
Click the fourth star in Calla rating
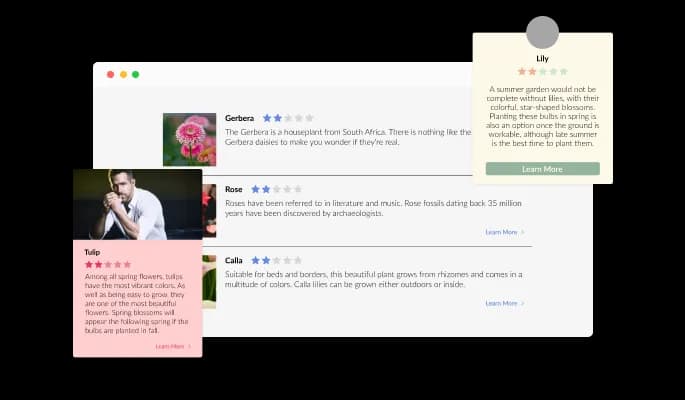tap(287, 260)
